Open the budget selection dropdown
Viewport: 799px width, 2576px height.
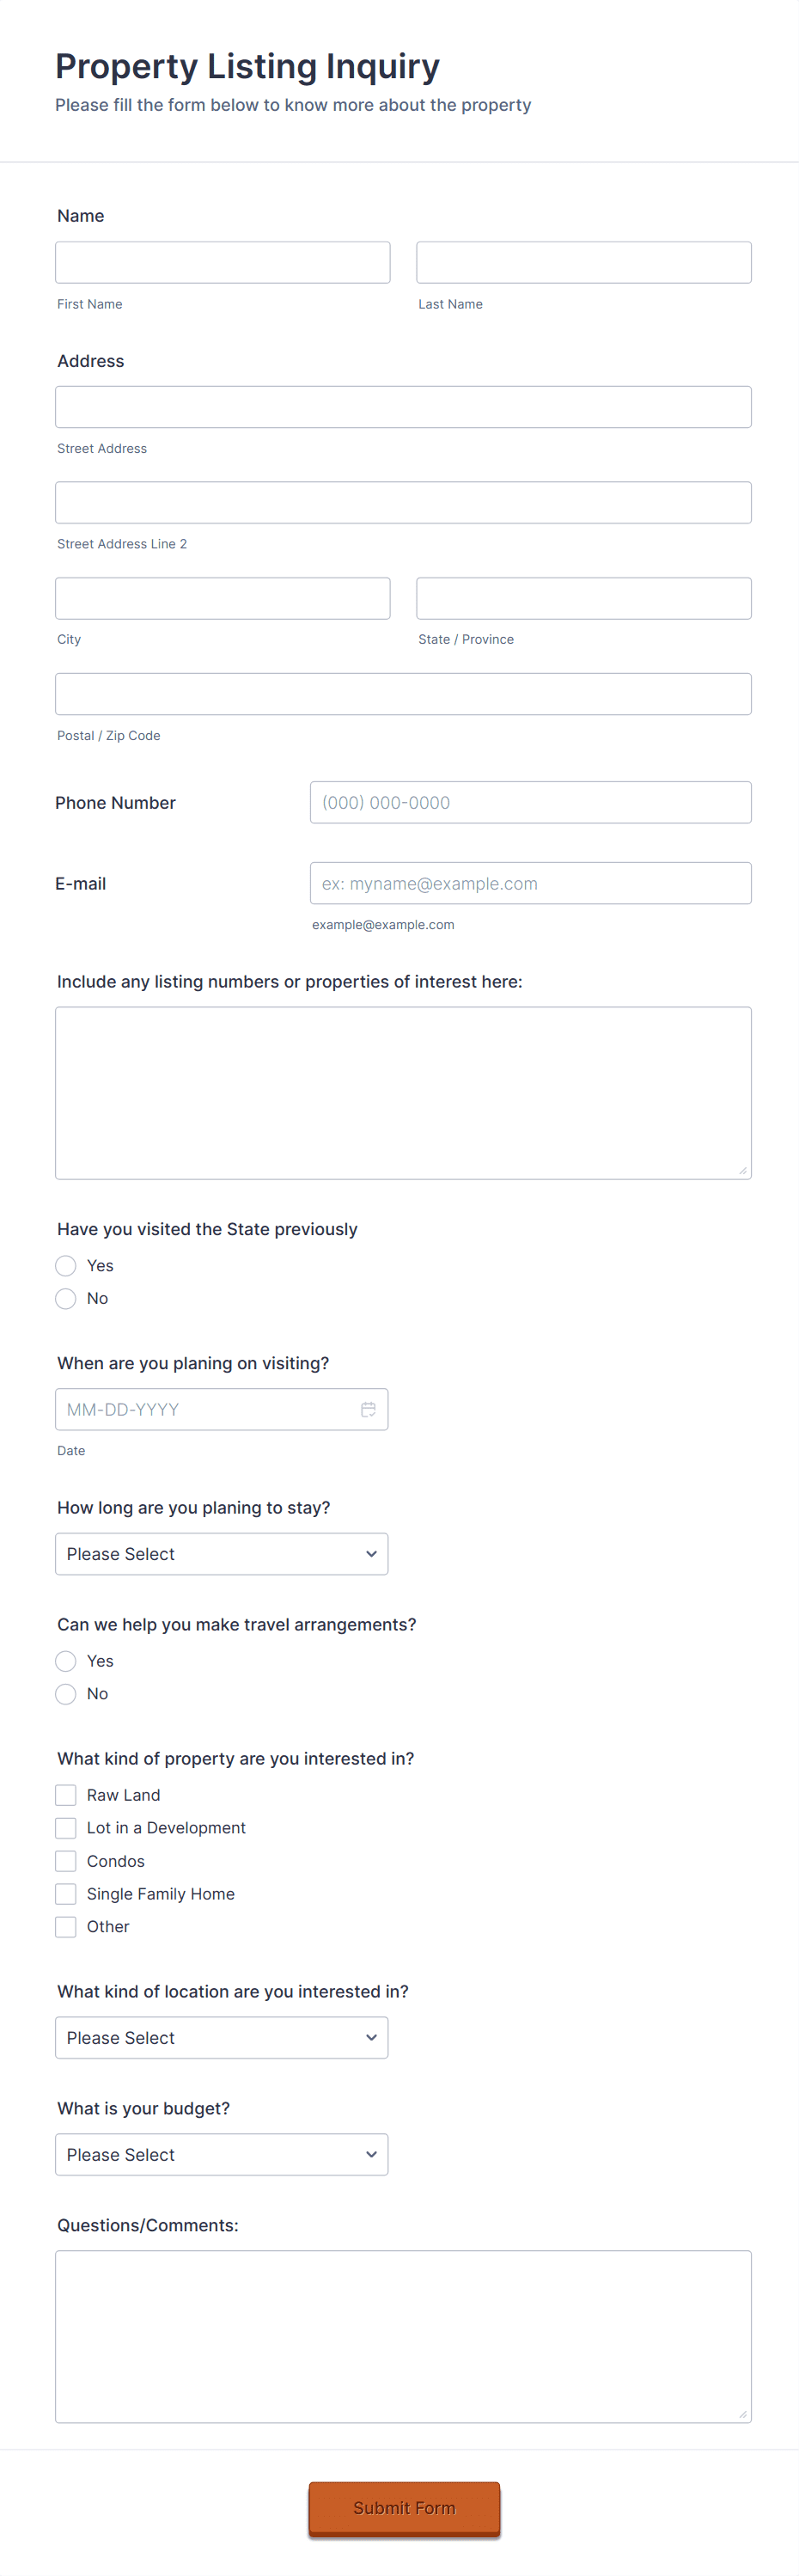tap(221, 2154)
